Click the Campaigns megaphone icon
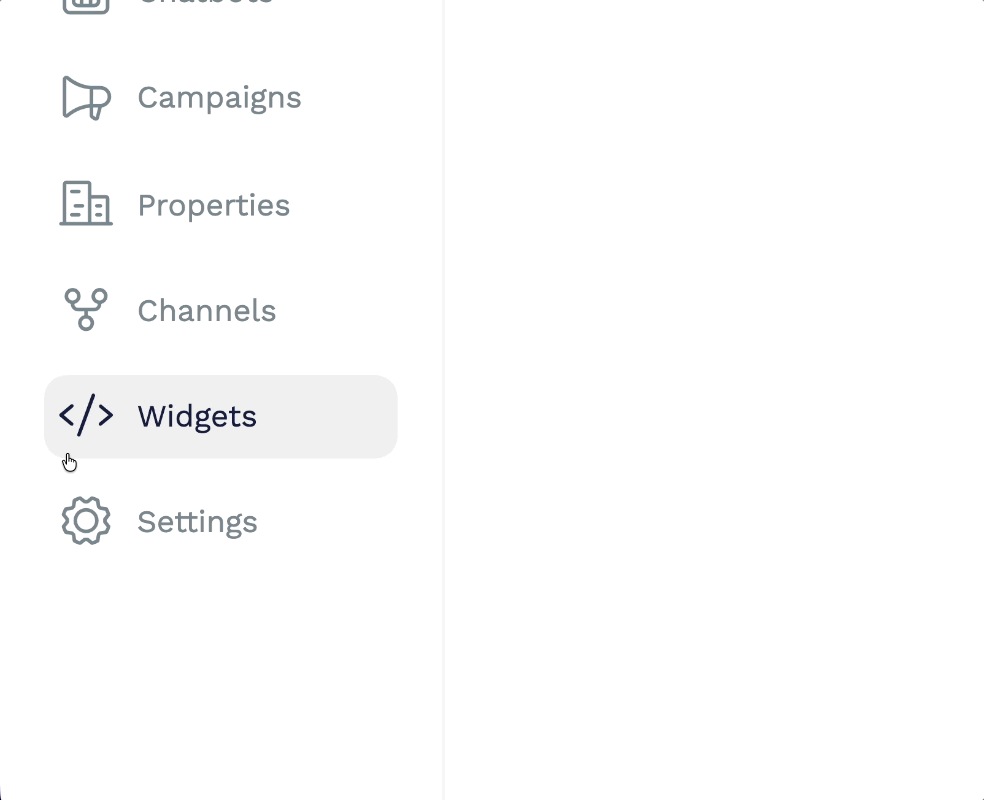984x800 pixels. (86, 98)
